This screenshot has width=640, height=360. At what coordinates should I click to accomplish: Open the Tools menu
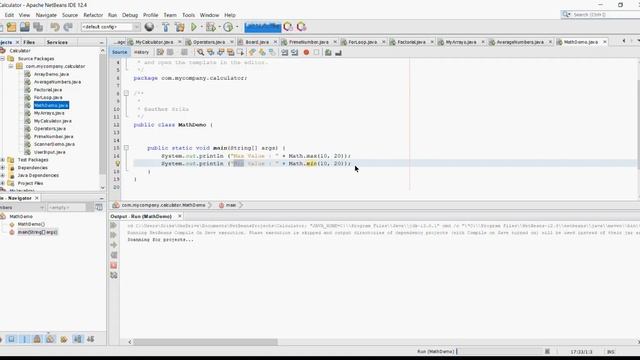(188, 15)
